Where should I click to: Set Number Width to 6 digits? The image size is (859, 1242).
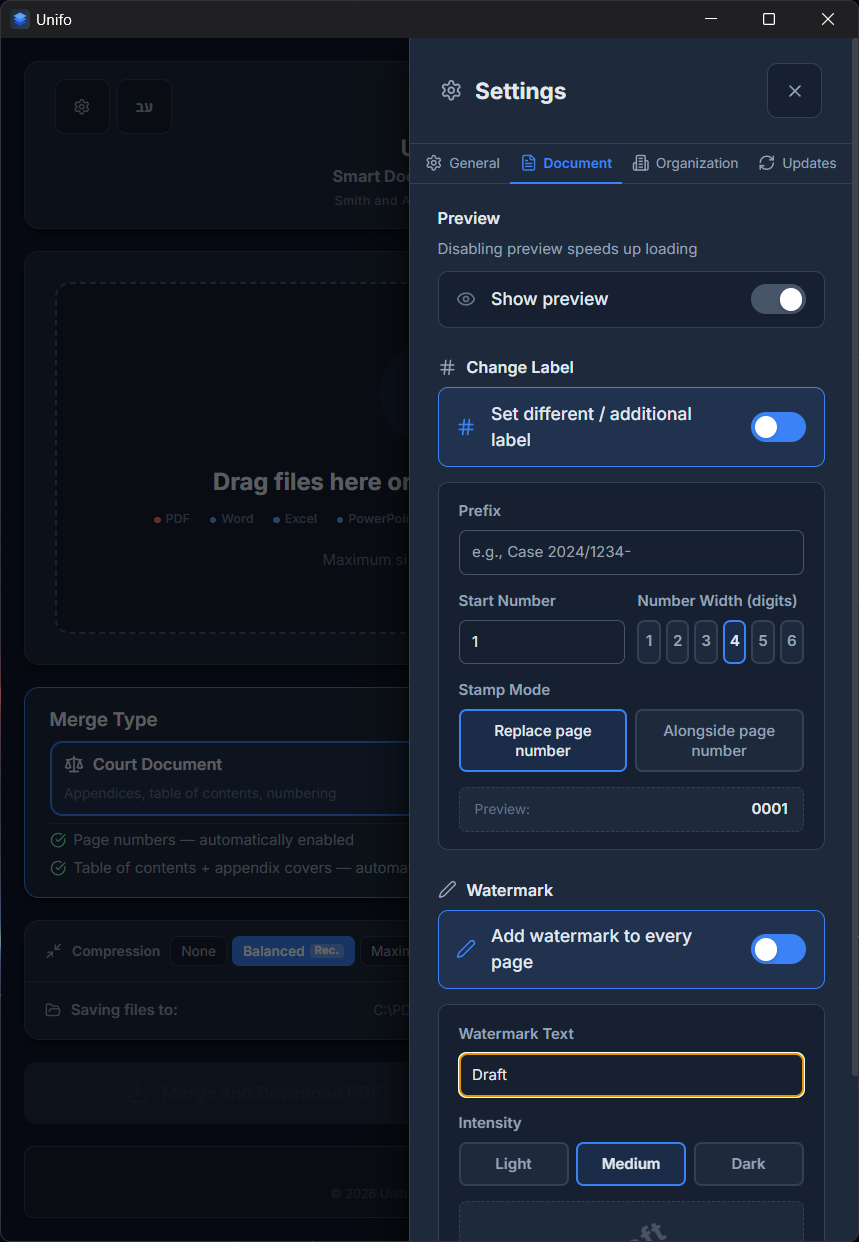[791, 641]
